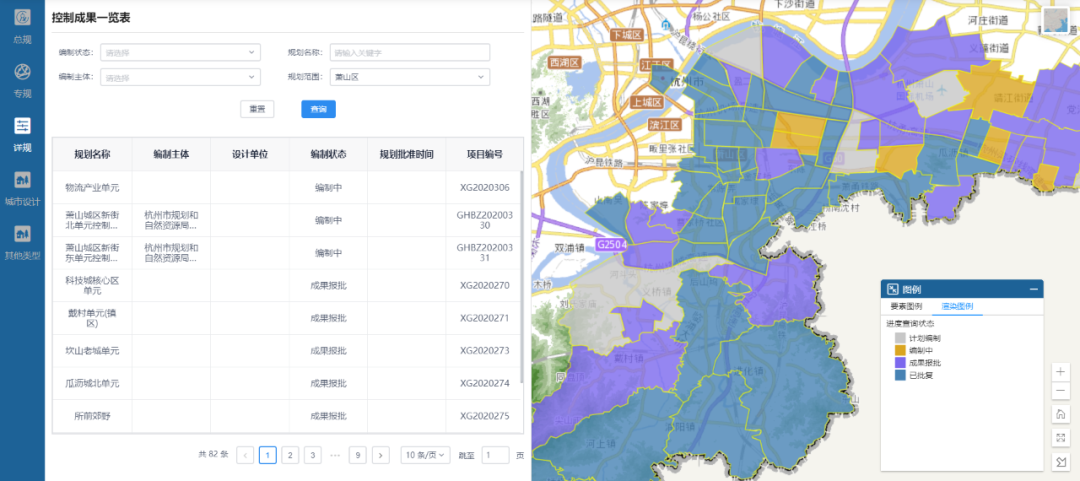Click the map selection arrow tool
This screenshot has width=1080, height=481.
point(1060,461)
